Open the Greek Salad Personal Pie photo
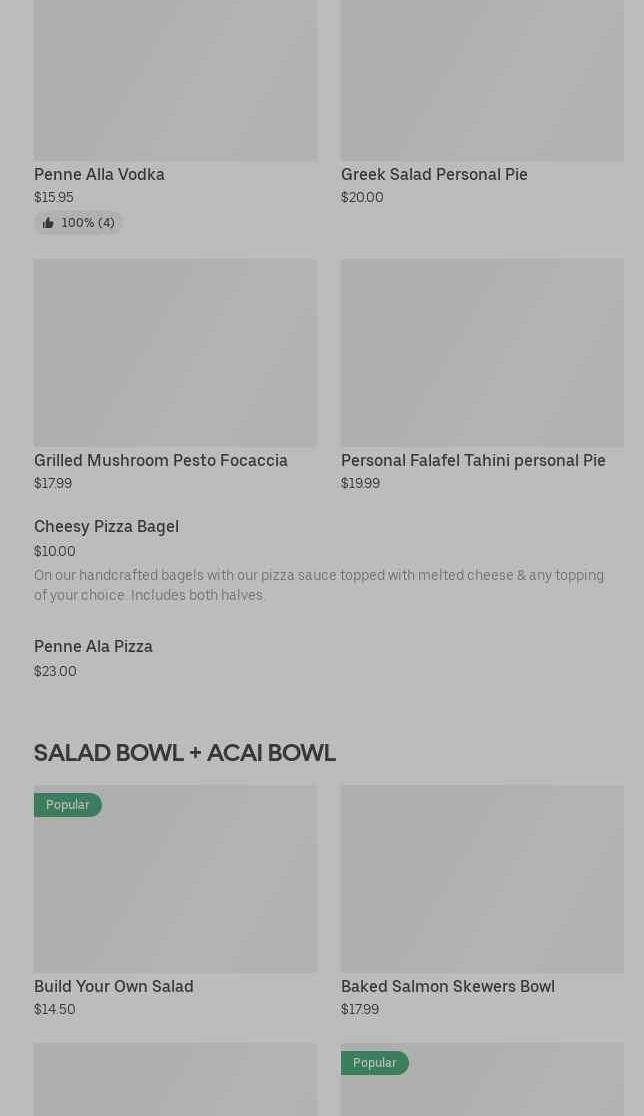Screen dimensions: 644x1116 tap(482, 80)
